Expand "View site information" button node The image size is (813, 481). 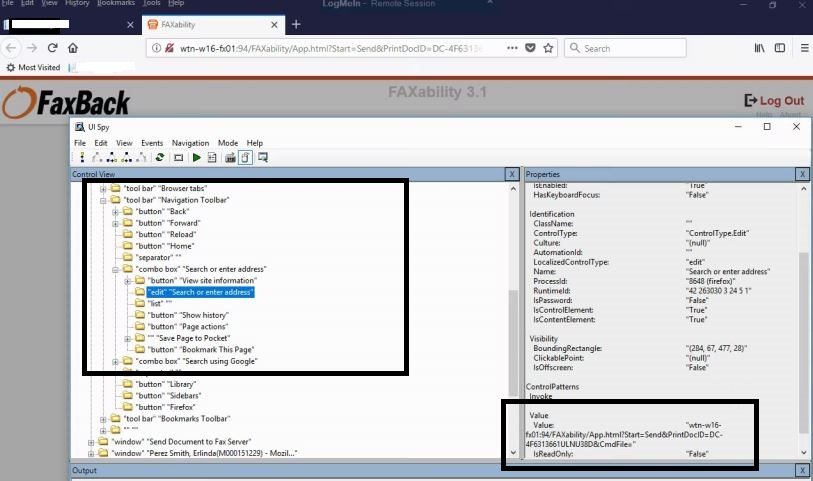[128, 281]
